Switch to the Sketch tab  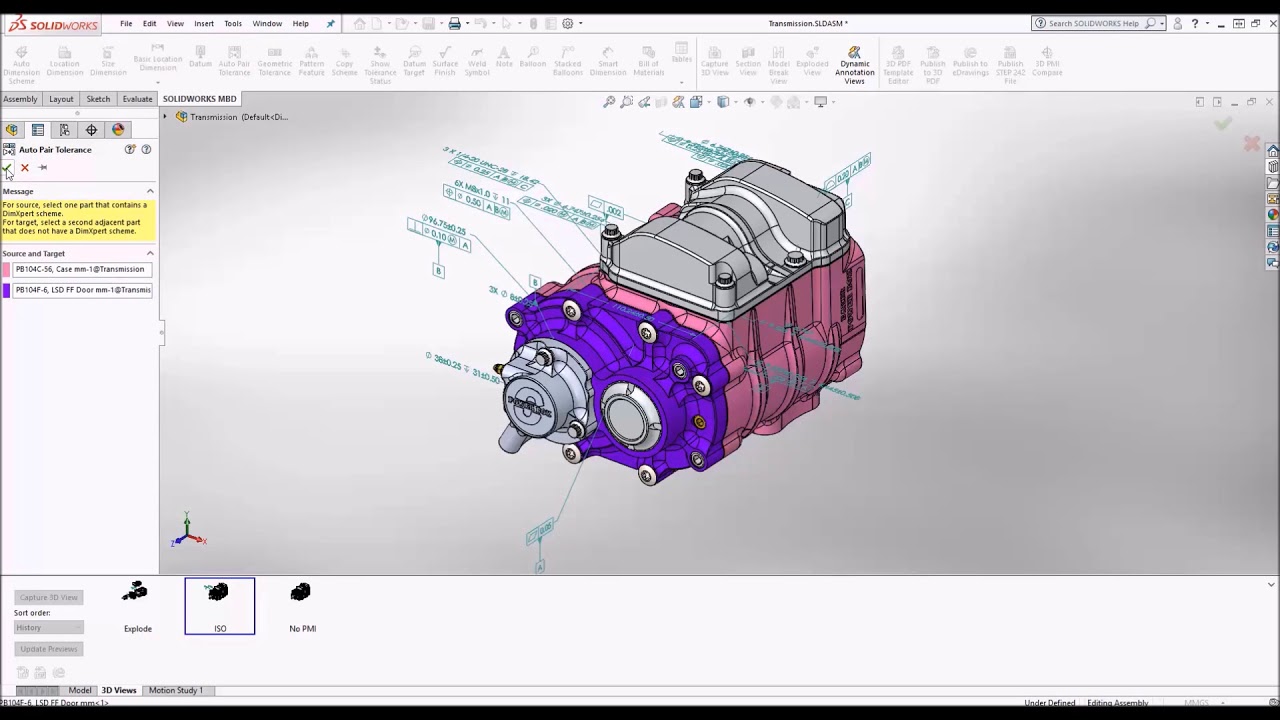click(x=98, y=99)
